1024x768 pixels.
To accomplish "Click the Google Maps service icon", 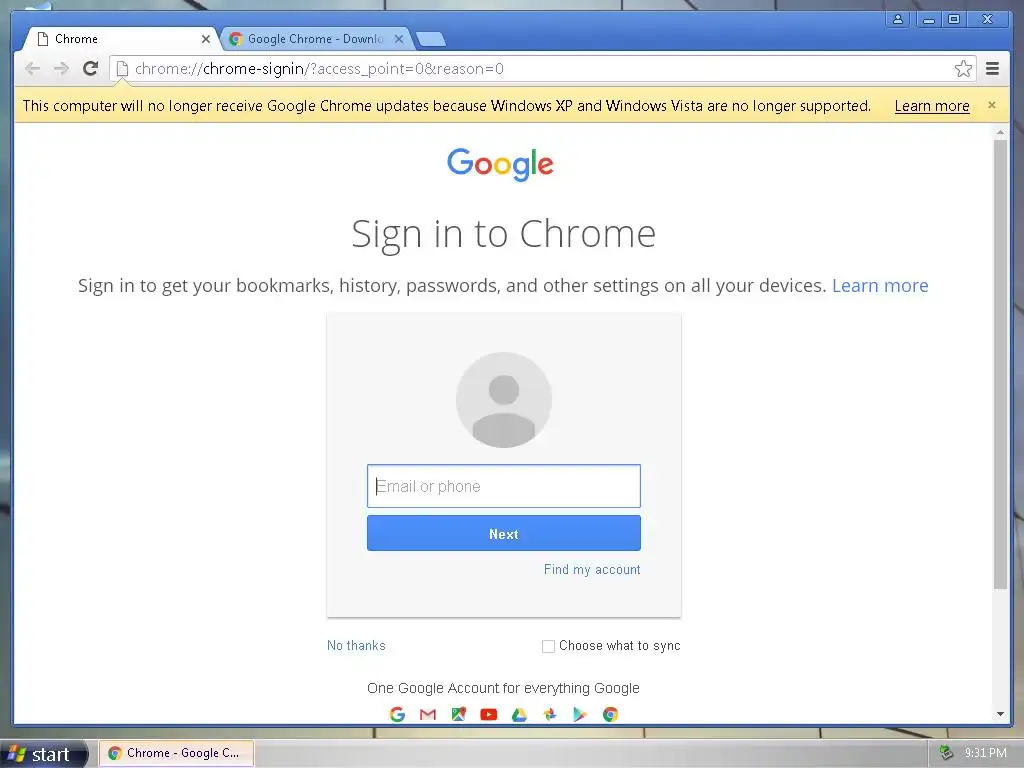I will [x=458, y=714].
